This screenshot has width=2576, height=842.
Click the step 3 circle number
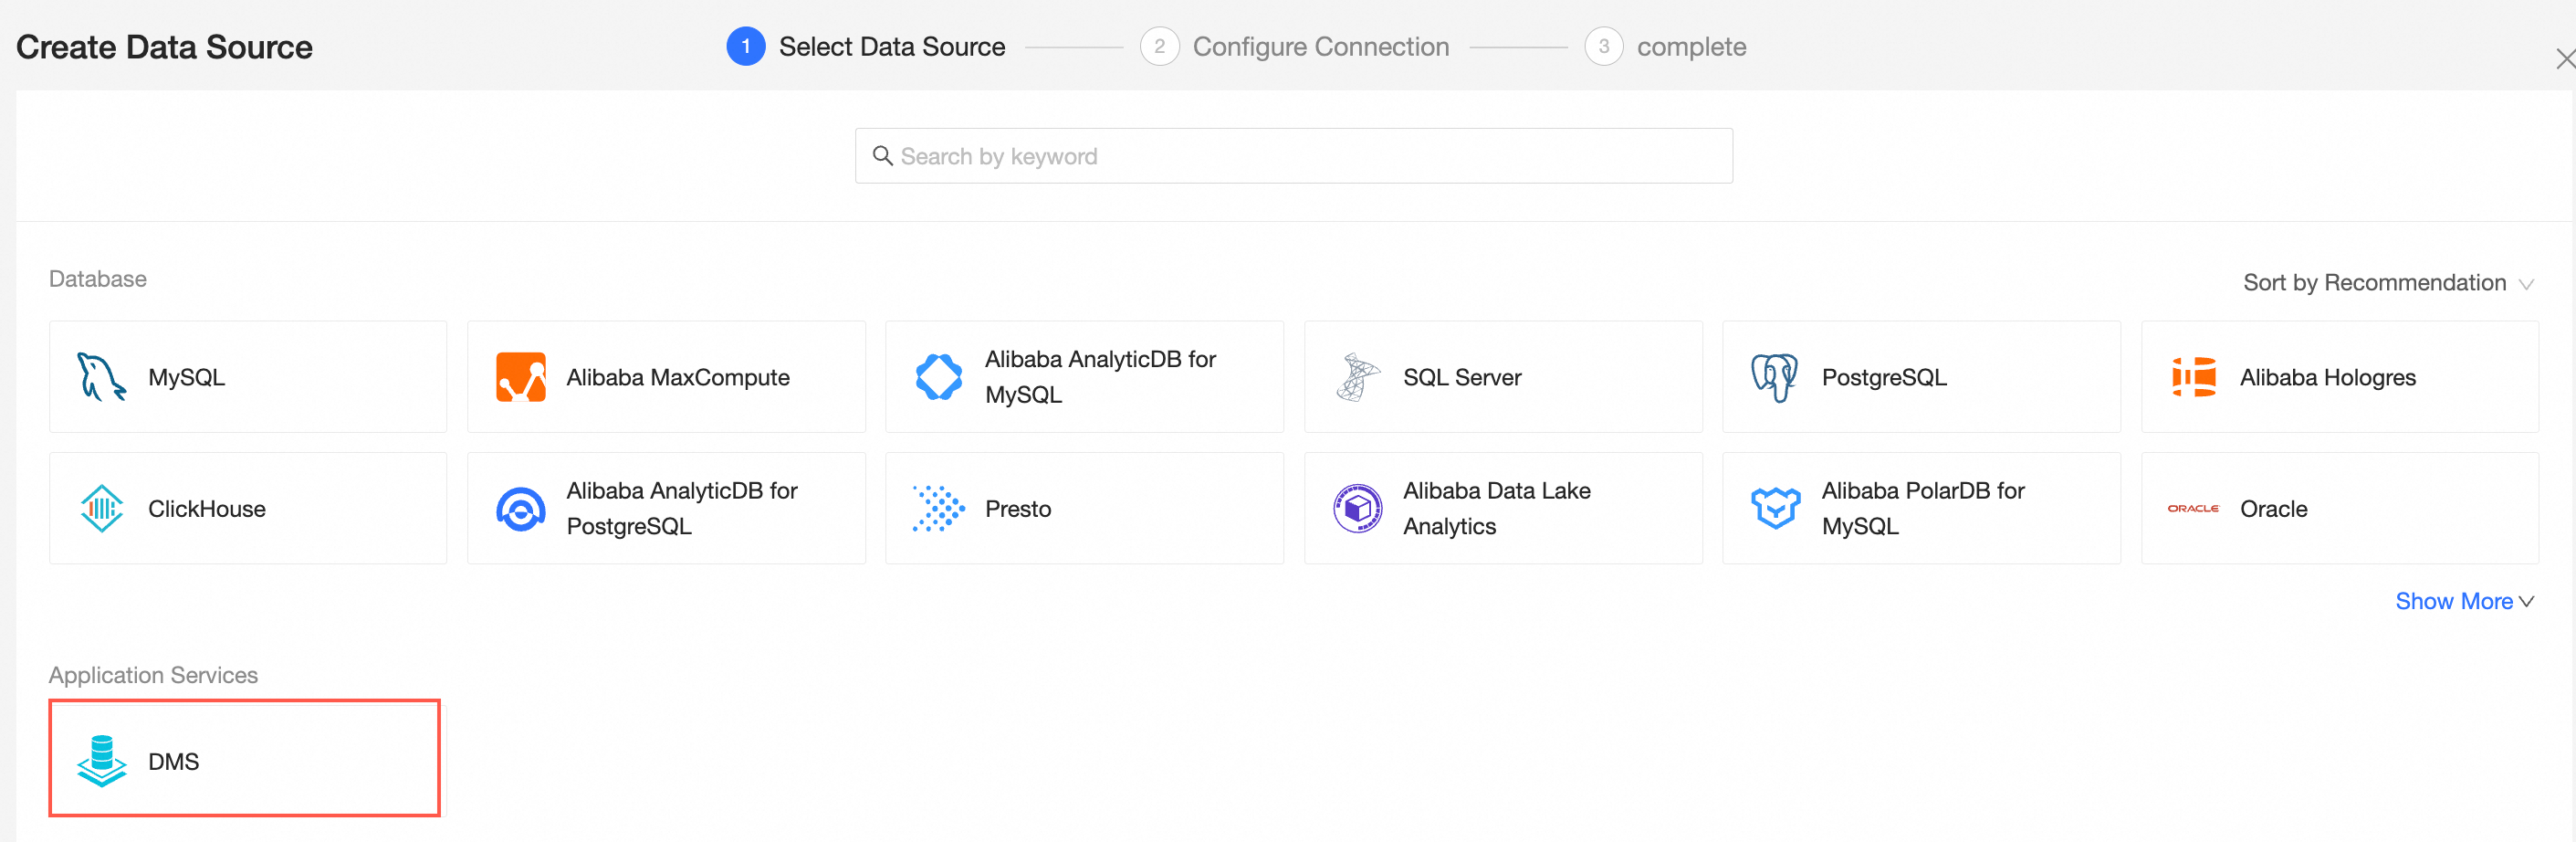[1604, 47]
